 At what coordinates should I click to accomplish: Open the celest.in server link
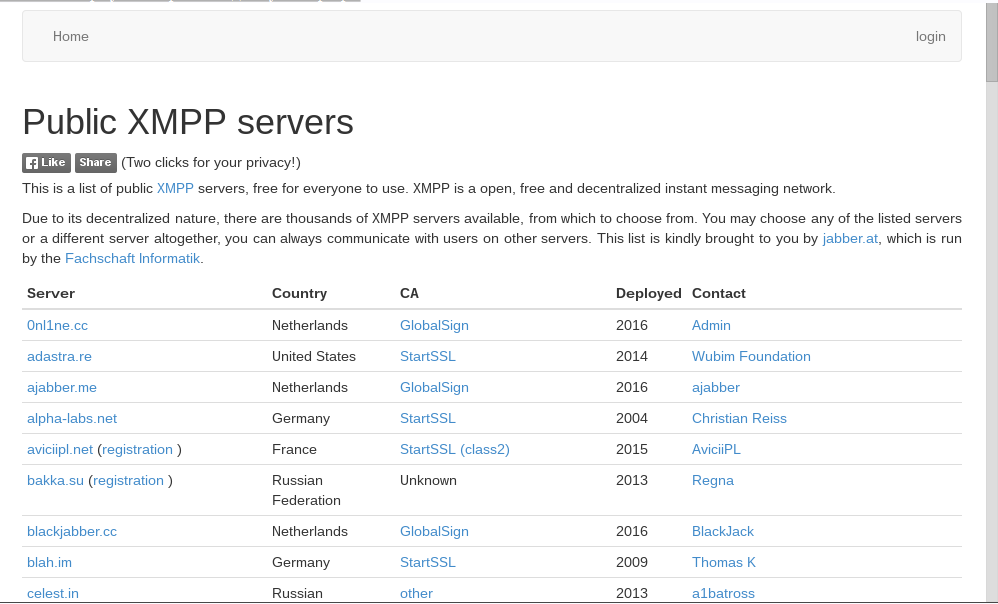pos(53,594)
